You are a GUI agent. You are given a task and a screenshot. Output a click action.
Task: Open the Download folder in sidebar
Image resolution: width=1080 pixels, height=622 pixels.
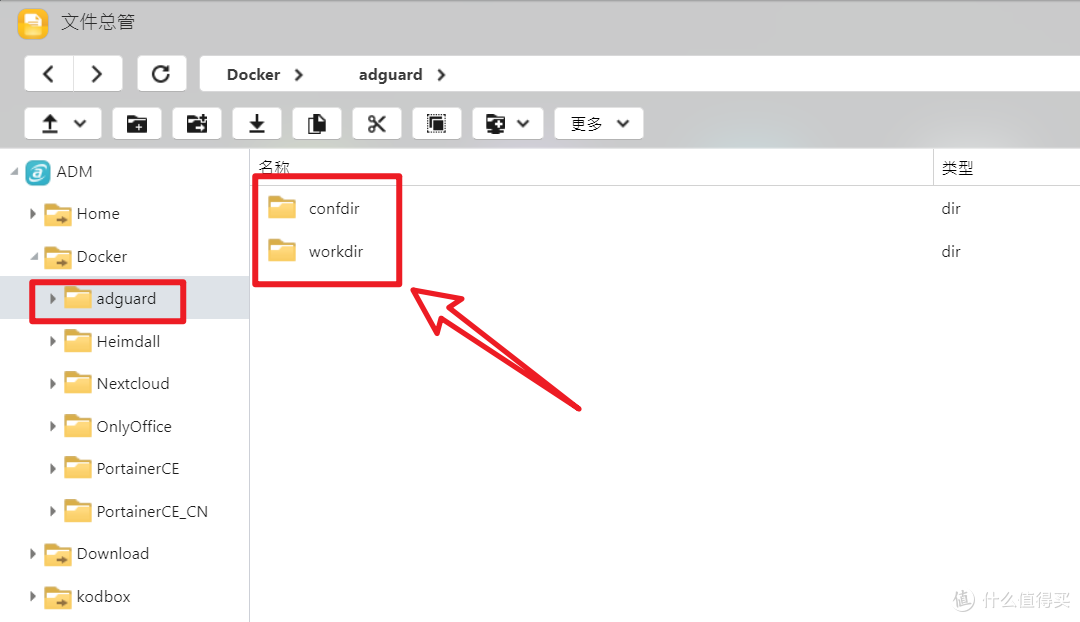(x=112, y=554)
